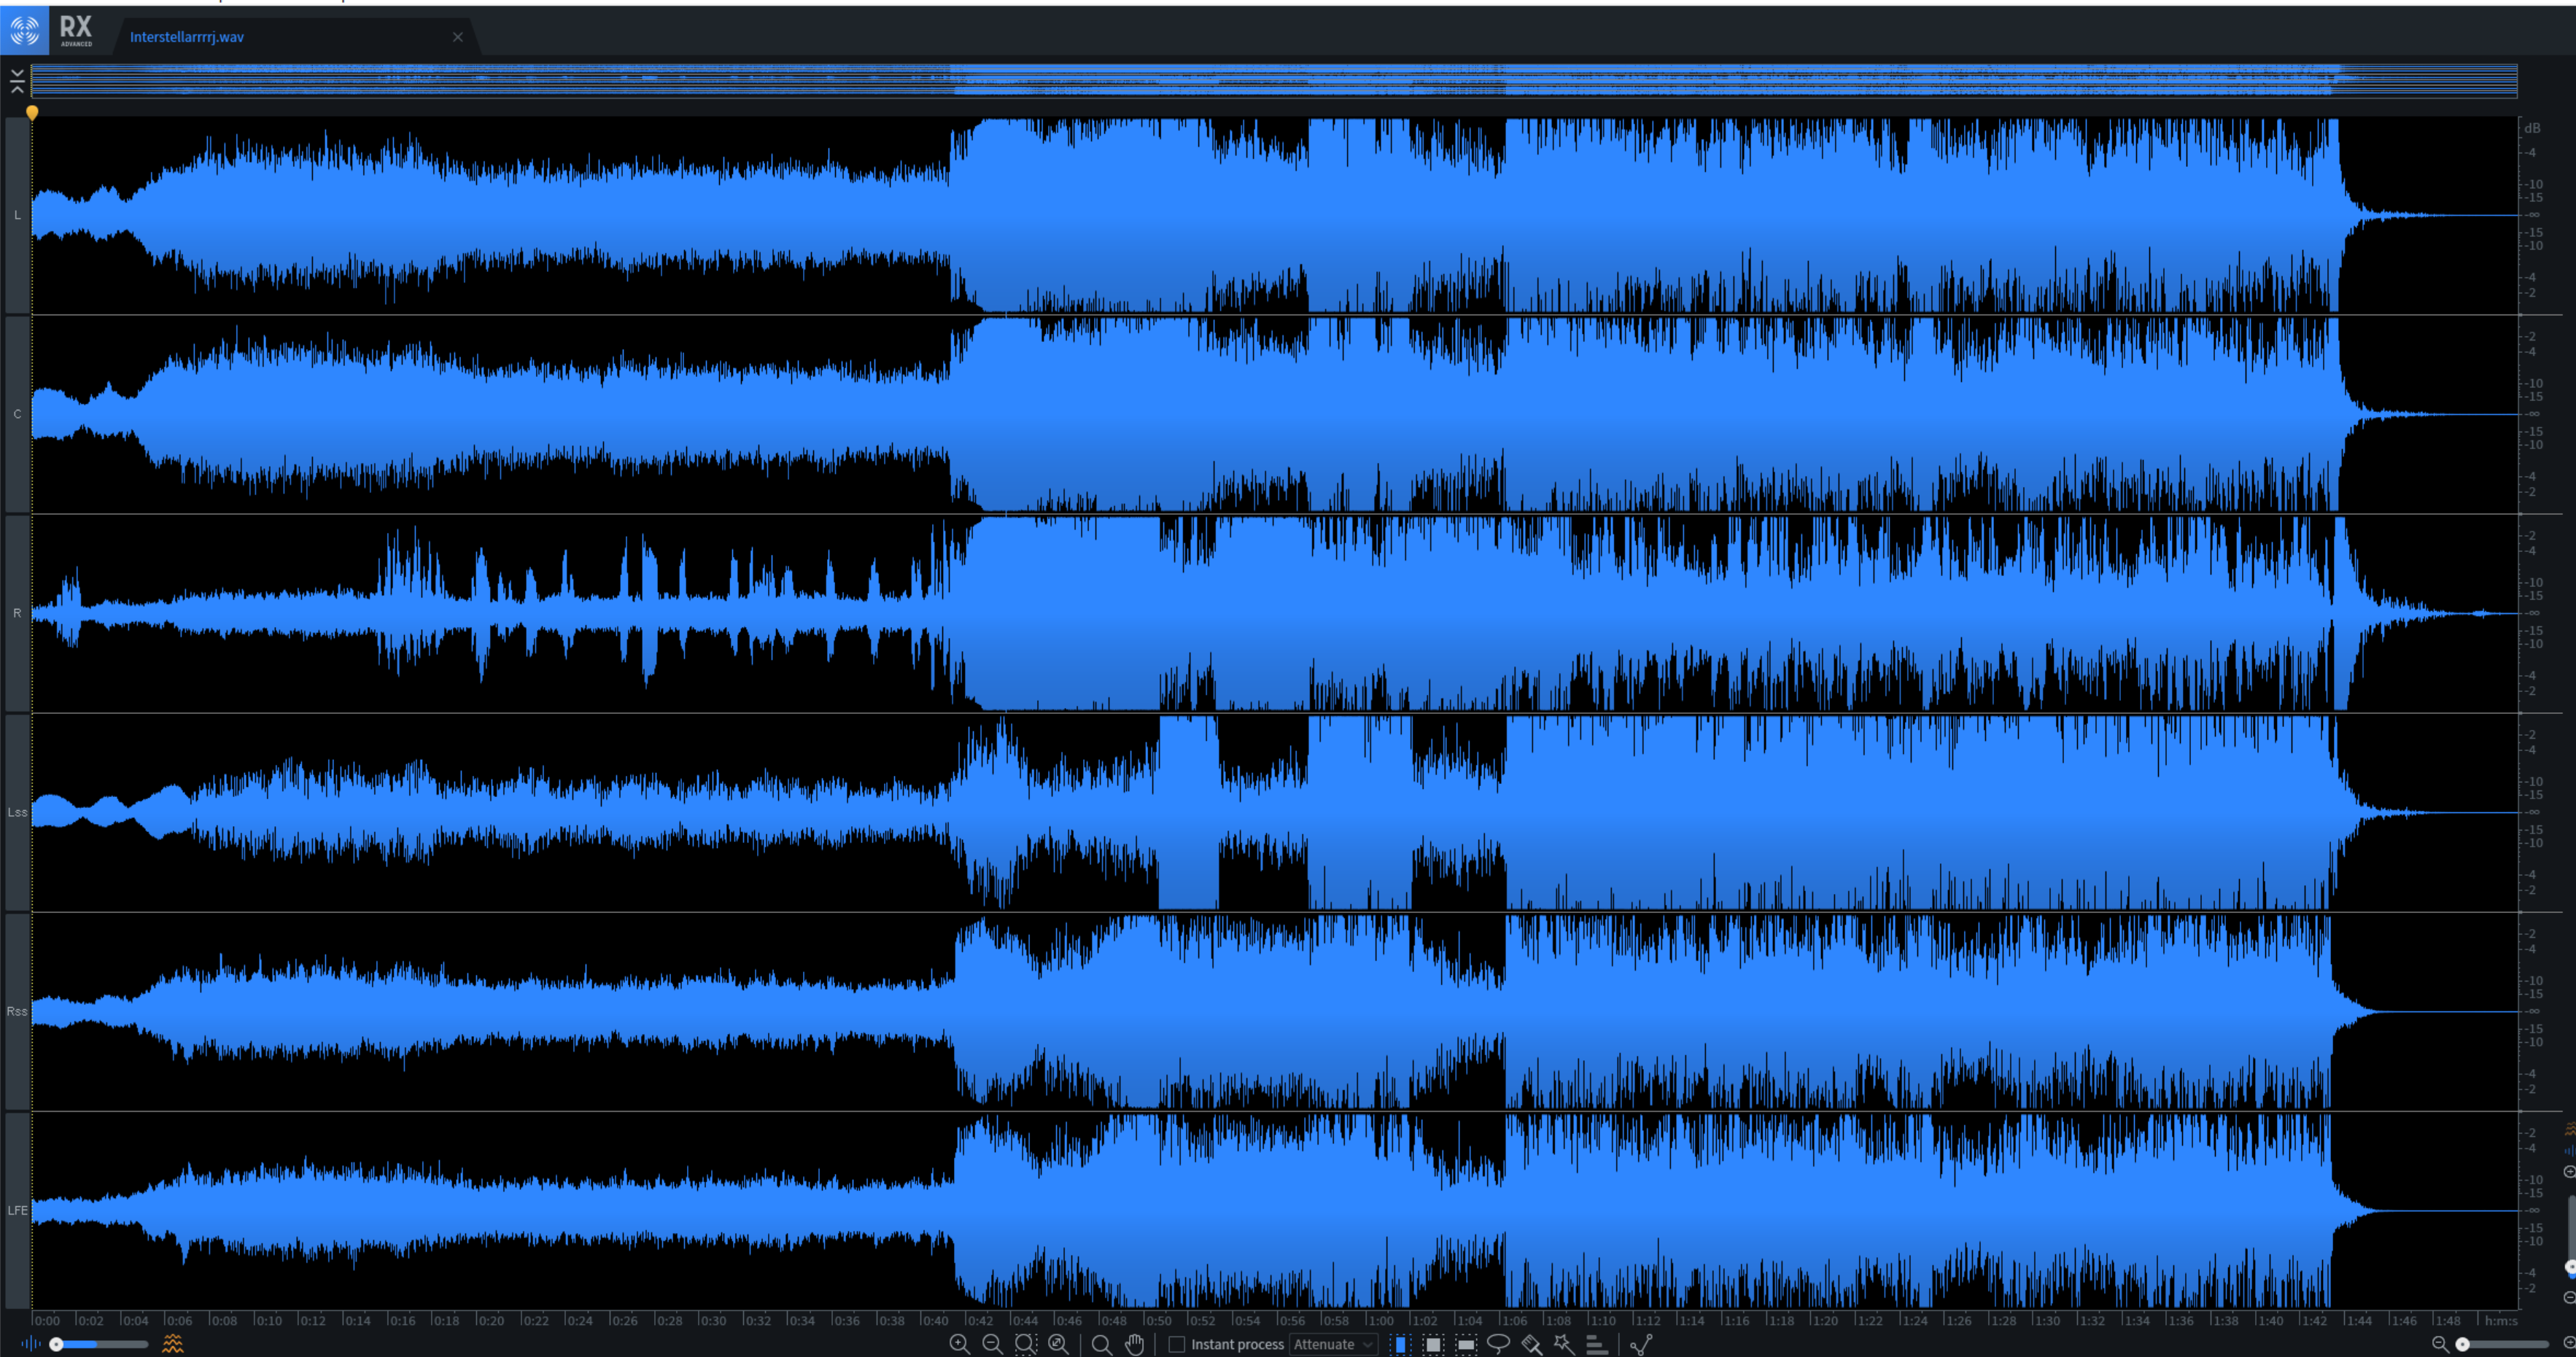Screen dimensions: 2576x1357
Task: Click the Harmonics selection tool
Action: tap(1596, 1344)
